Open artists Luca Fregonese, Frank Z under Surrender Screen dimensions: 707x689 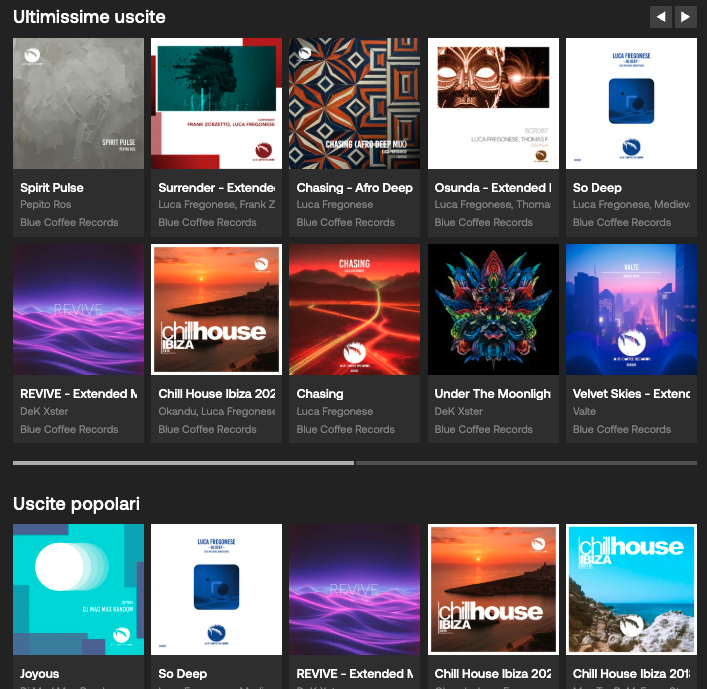click(x=216, y=204)
